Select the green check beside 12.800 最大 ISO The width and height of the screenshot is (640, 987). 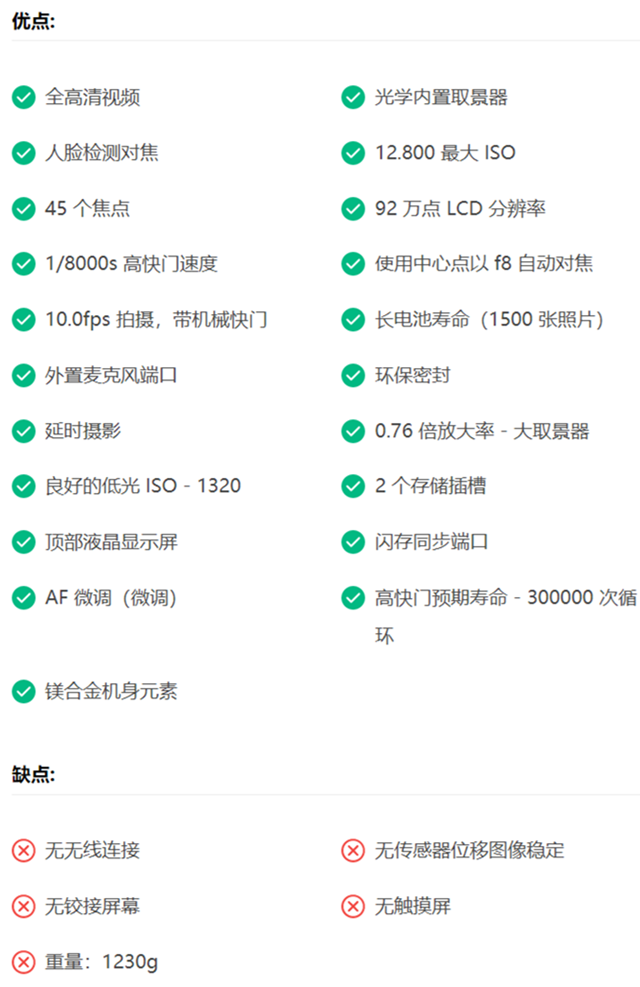tap(353, 153)
